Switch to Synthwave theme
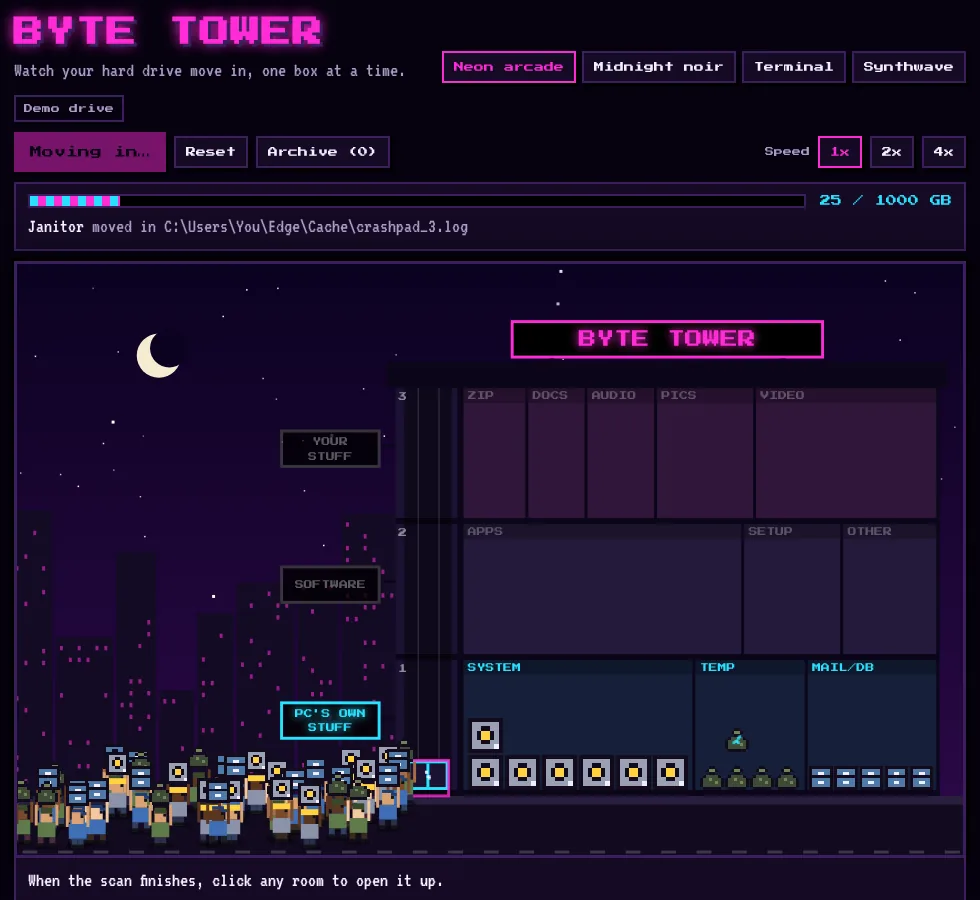 pos(908,67)
